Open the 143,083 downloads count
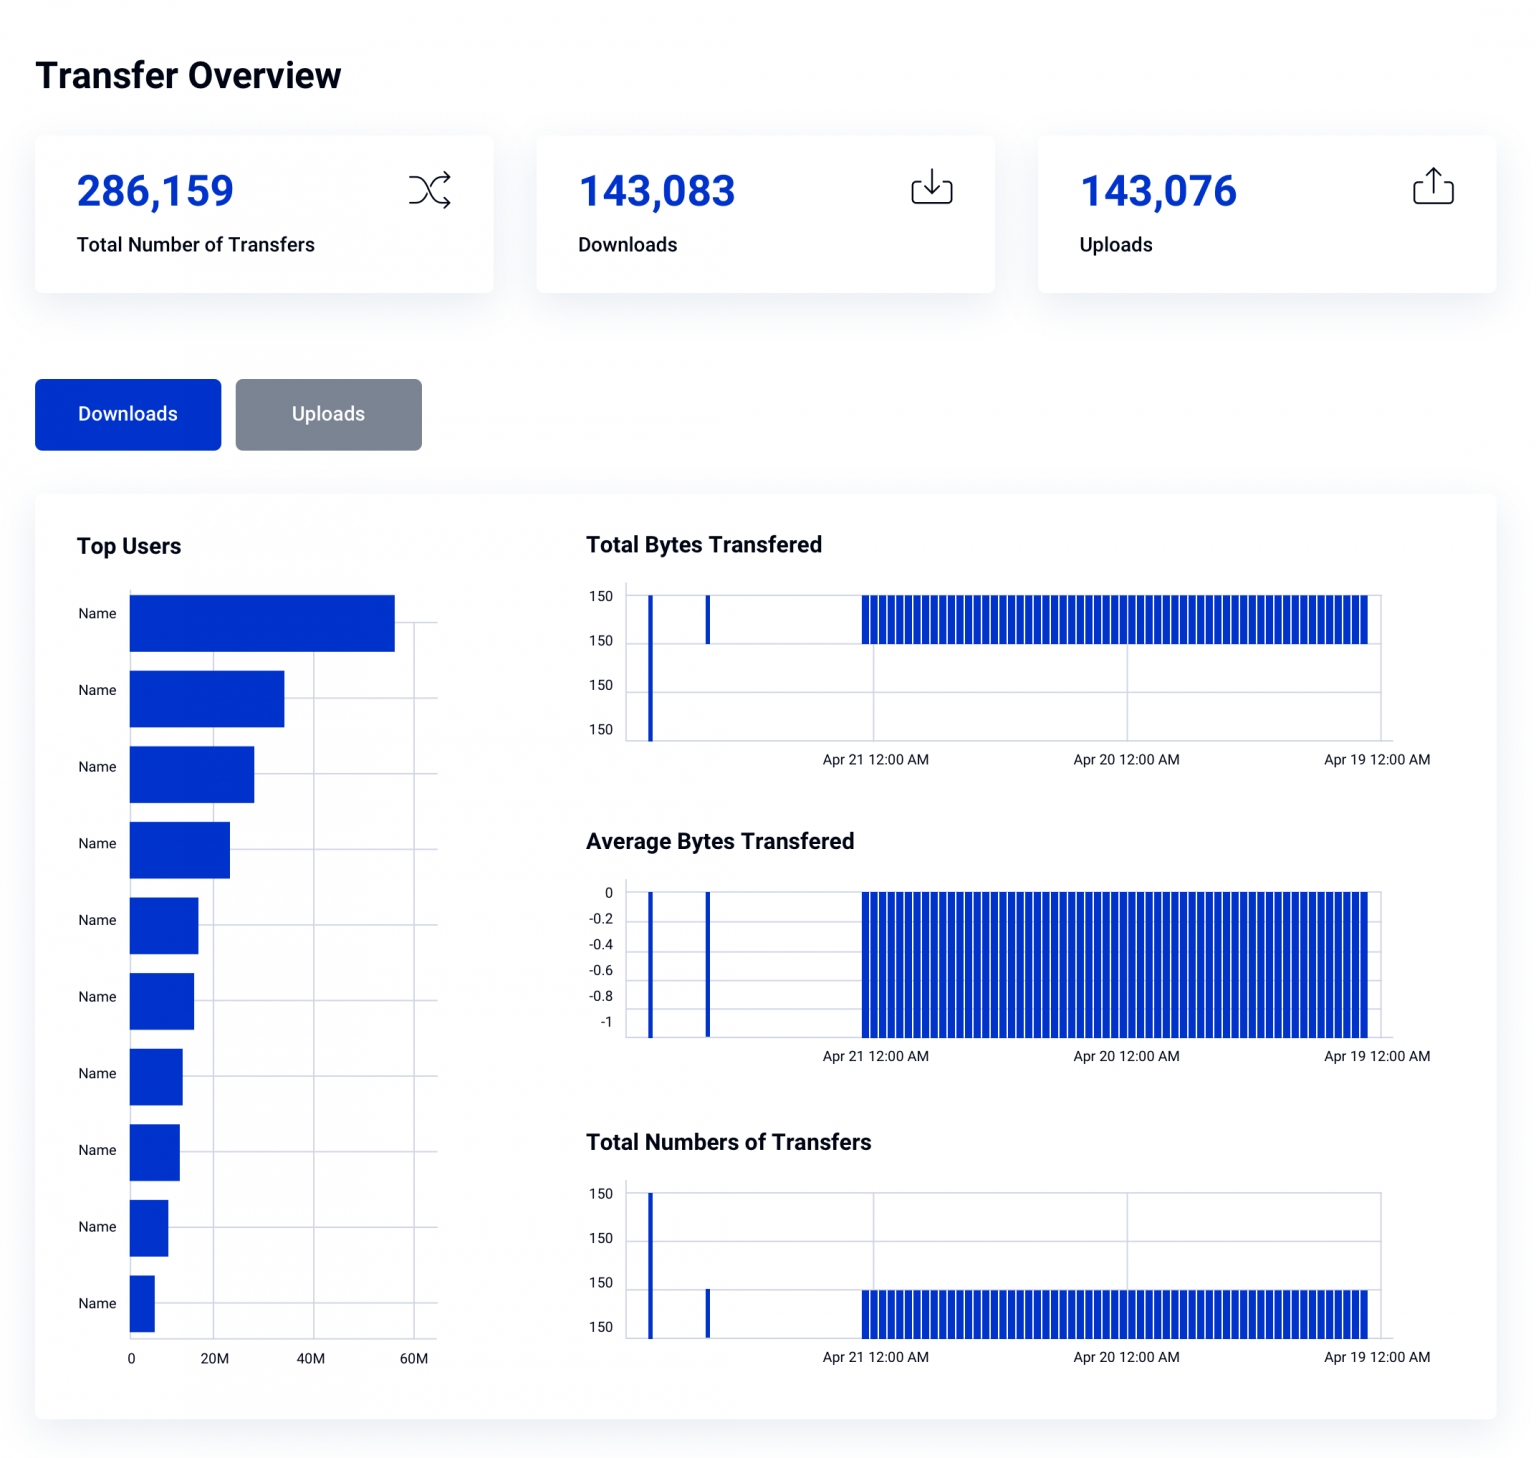Image resolution: width=1536 pixels, height=1458 pixels. tap(657, 191)
